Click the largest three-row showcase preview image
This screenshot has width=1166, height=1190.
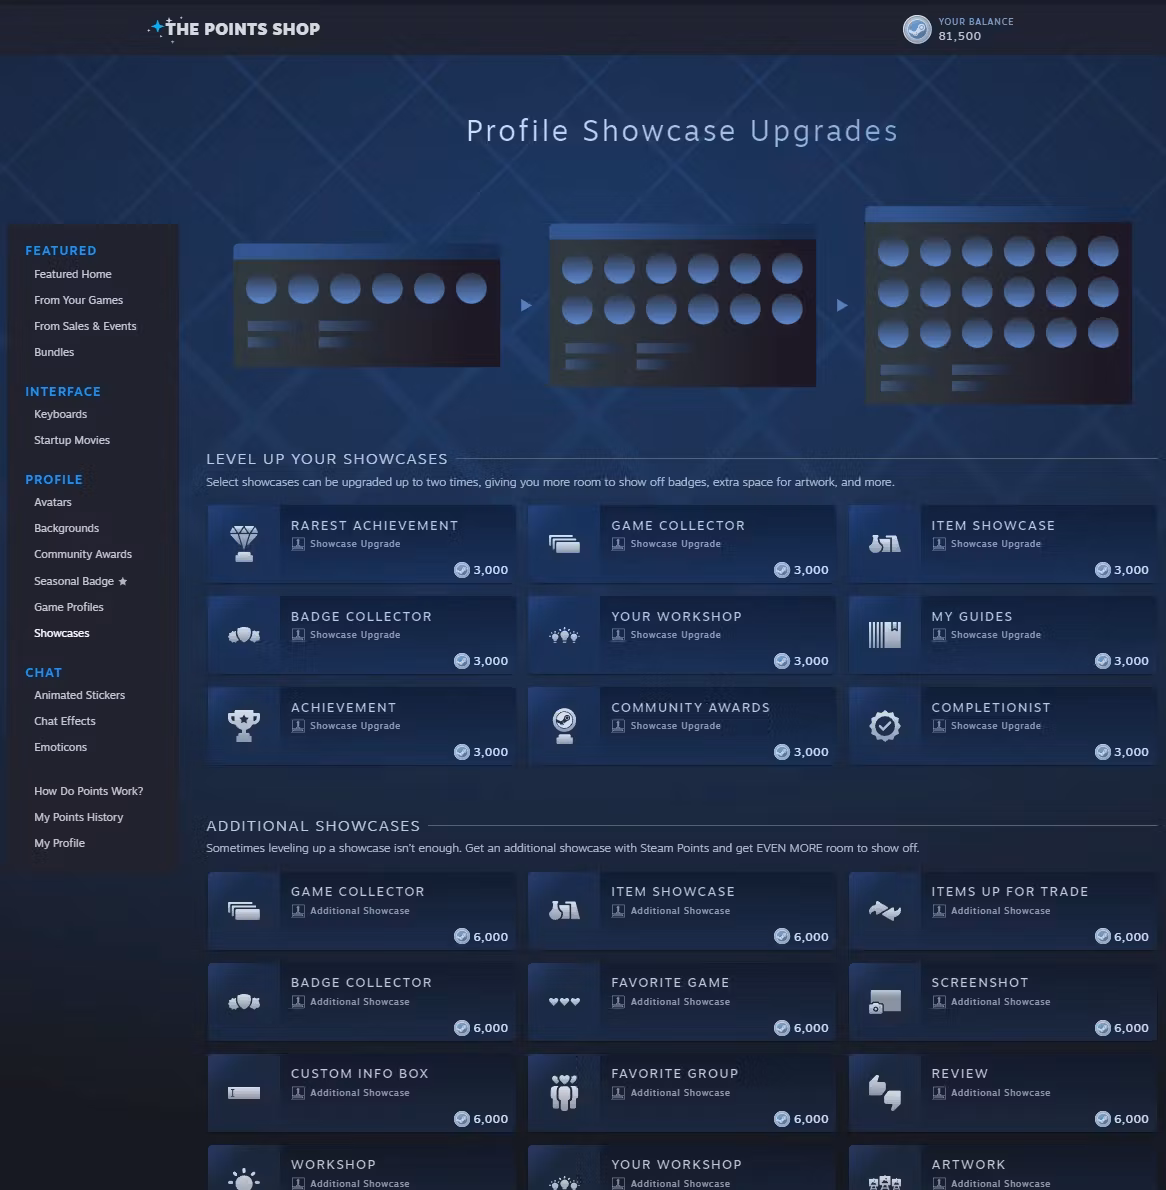998,306
